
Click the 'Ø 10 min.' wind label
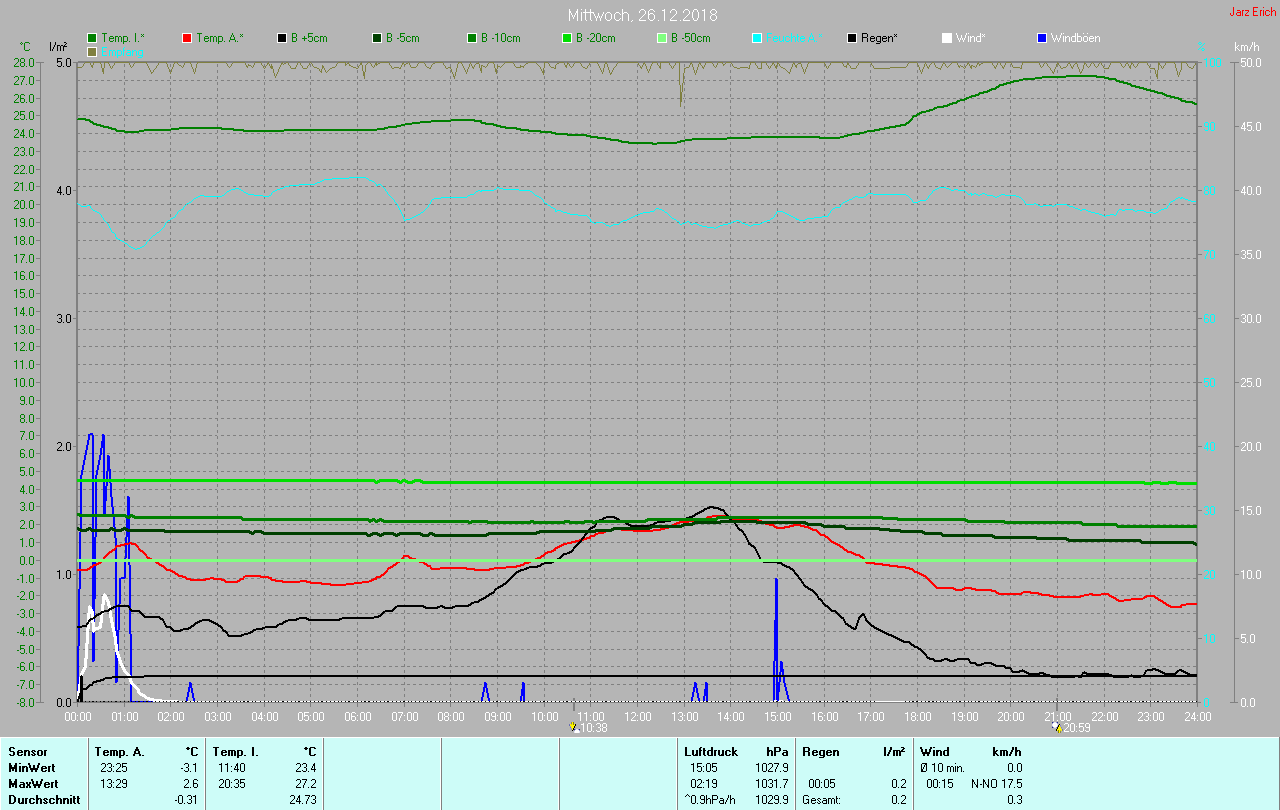coord(943,768)
